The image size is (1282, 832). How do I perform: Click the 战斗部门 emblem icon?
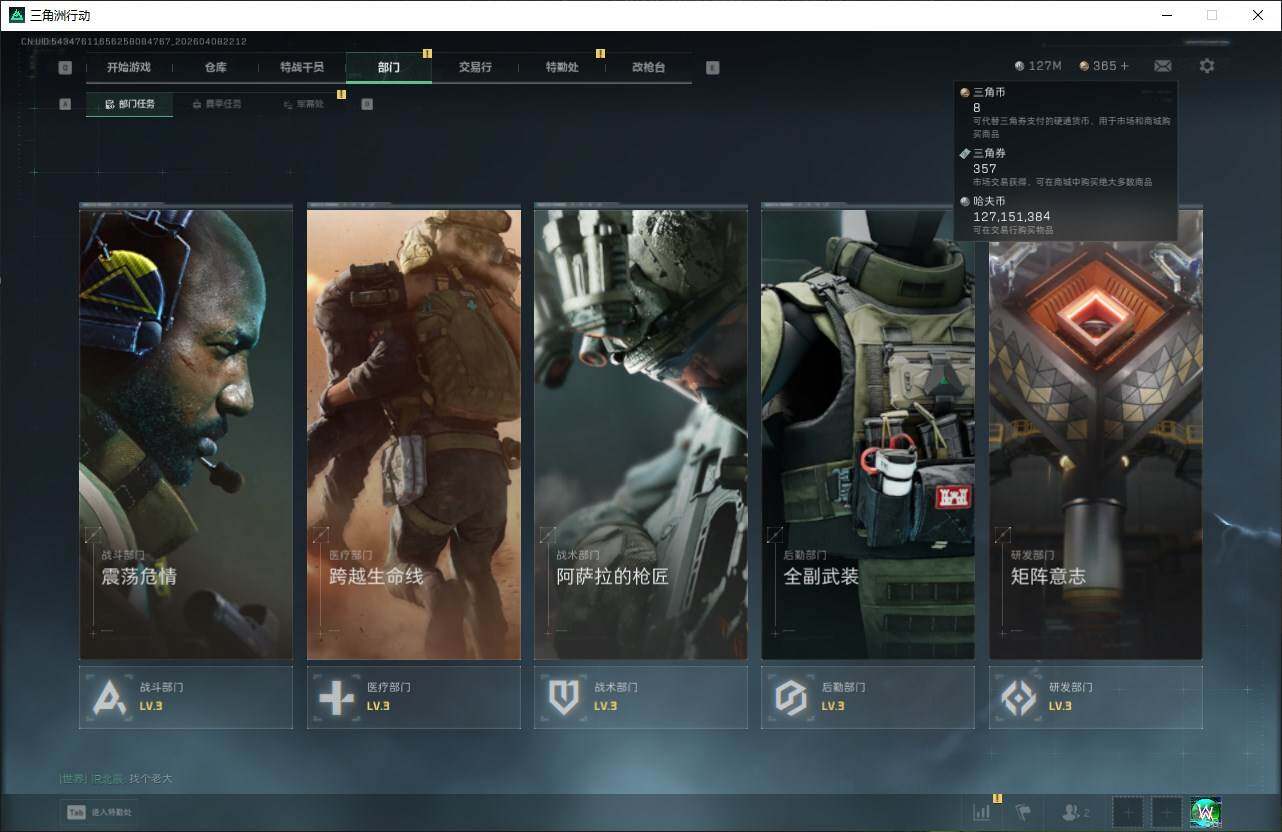pos(109,697)
